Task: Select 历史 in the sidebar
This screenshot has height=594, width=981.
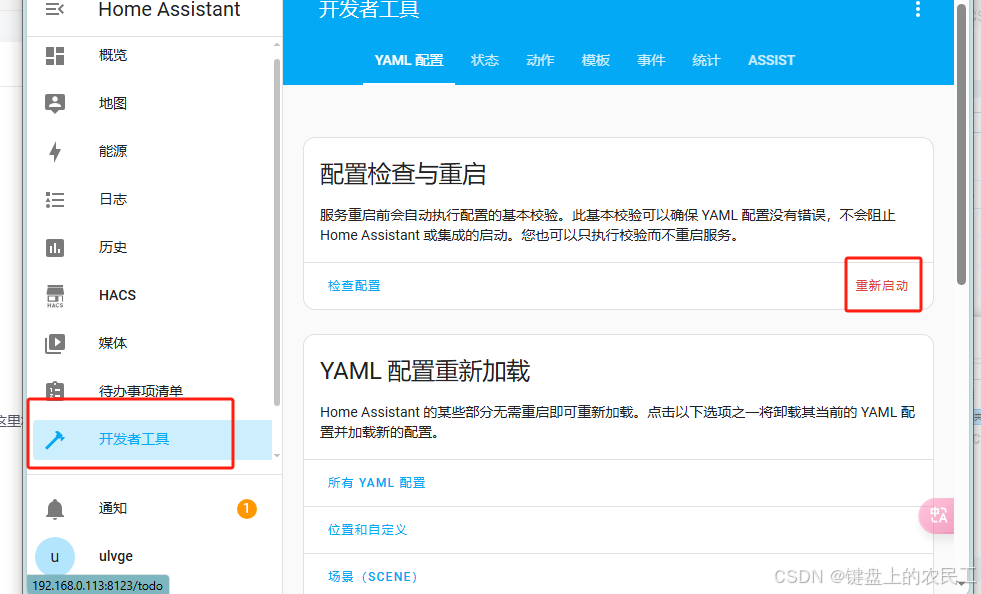Action: click(113, 248)
